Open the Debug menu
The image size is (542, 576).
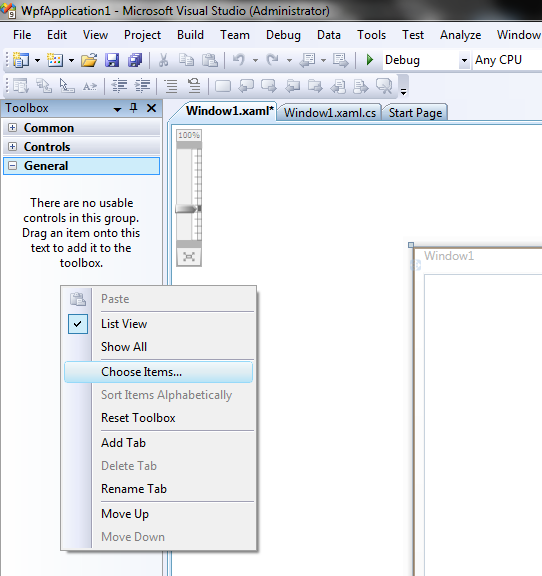[283, 35]
